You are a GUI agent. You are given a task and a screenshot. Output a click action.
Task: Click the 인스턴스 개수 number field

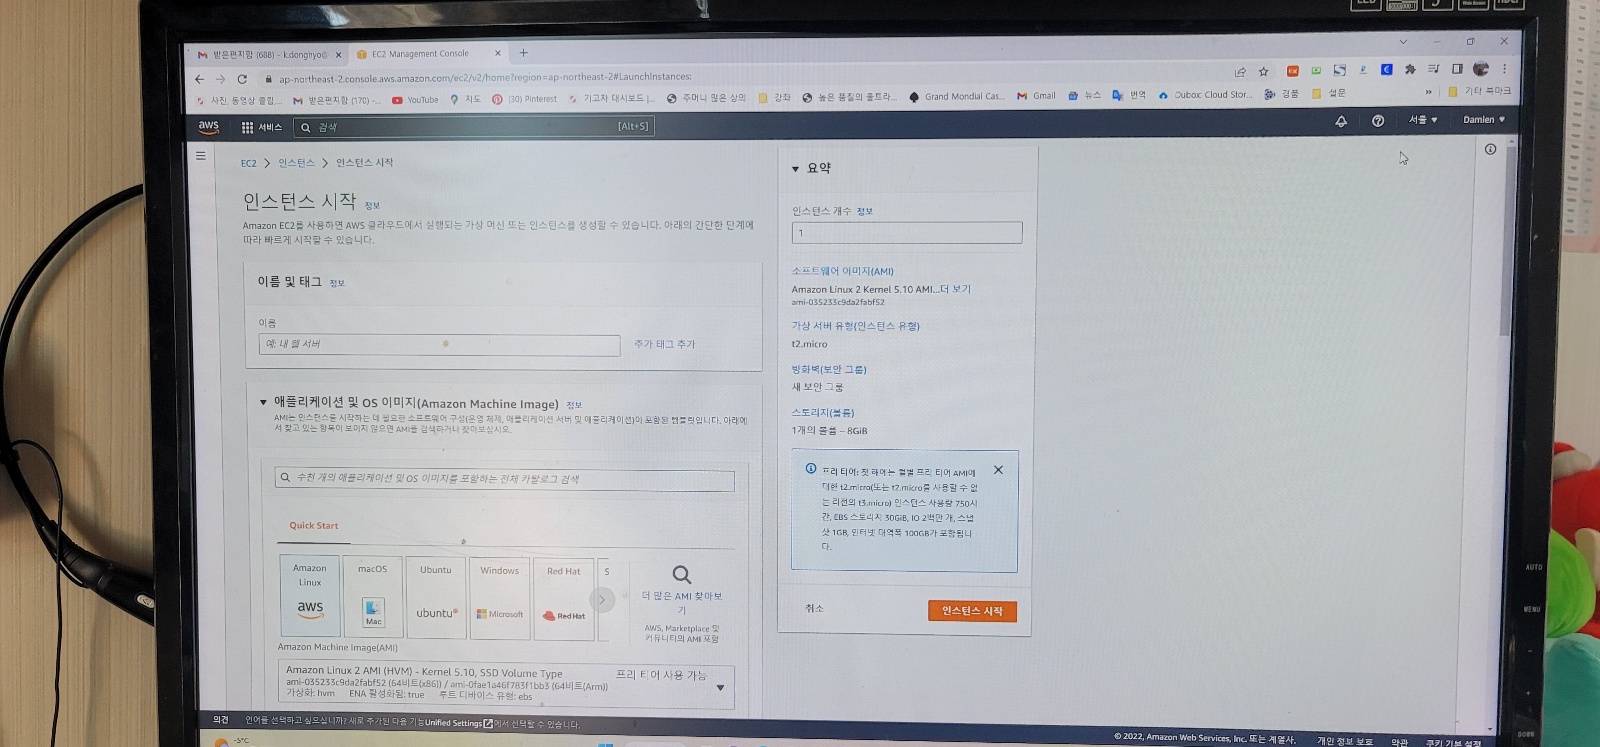point(907,233)
